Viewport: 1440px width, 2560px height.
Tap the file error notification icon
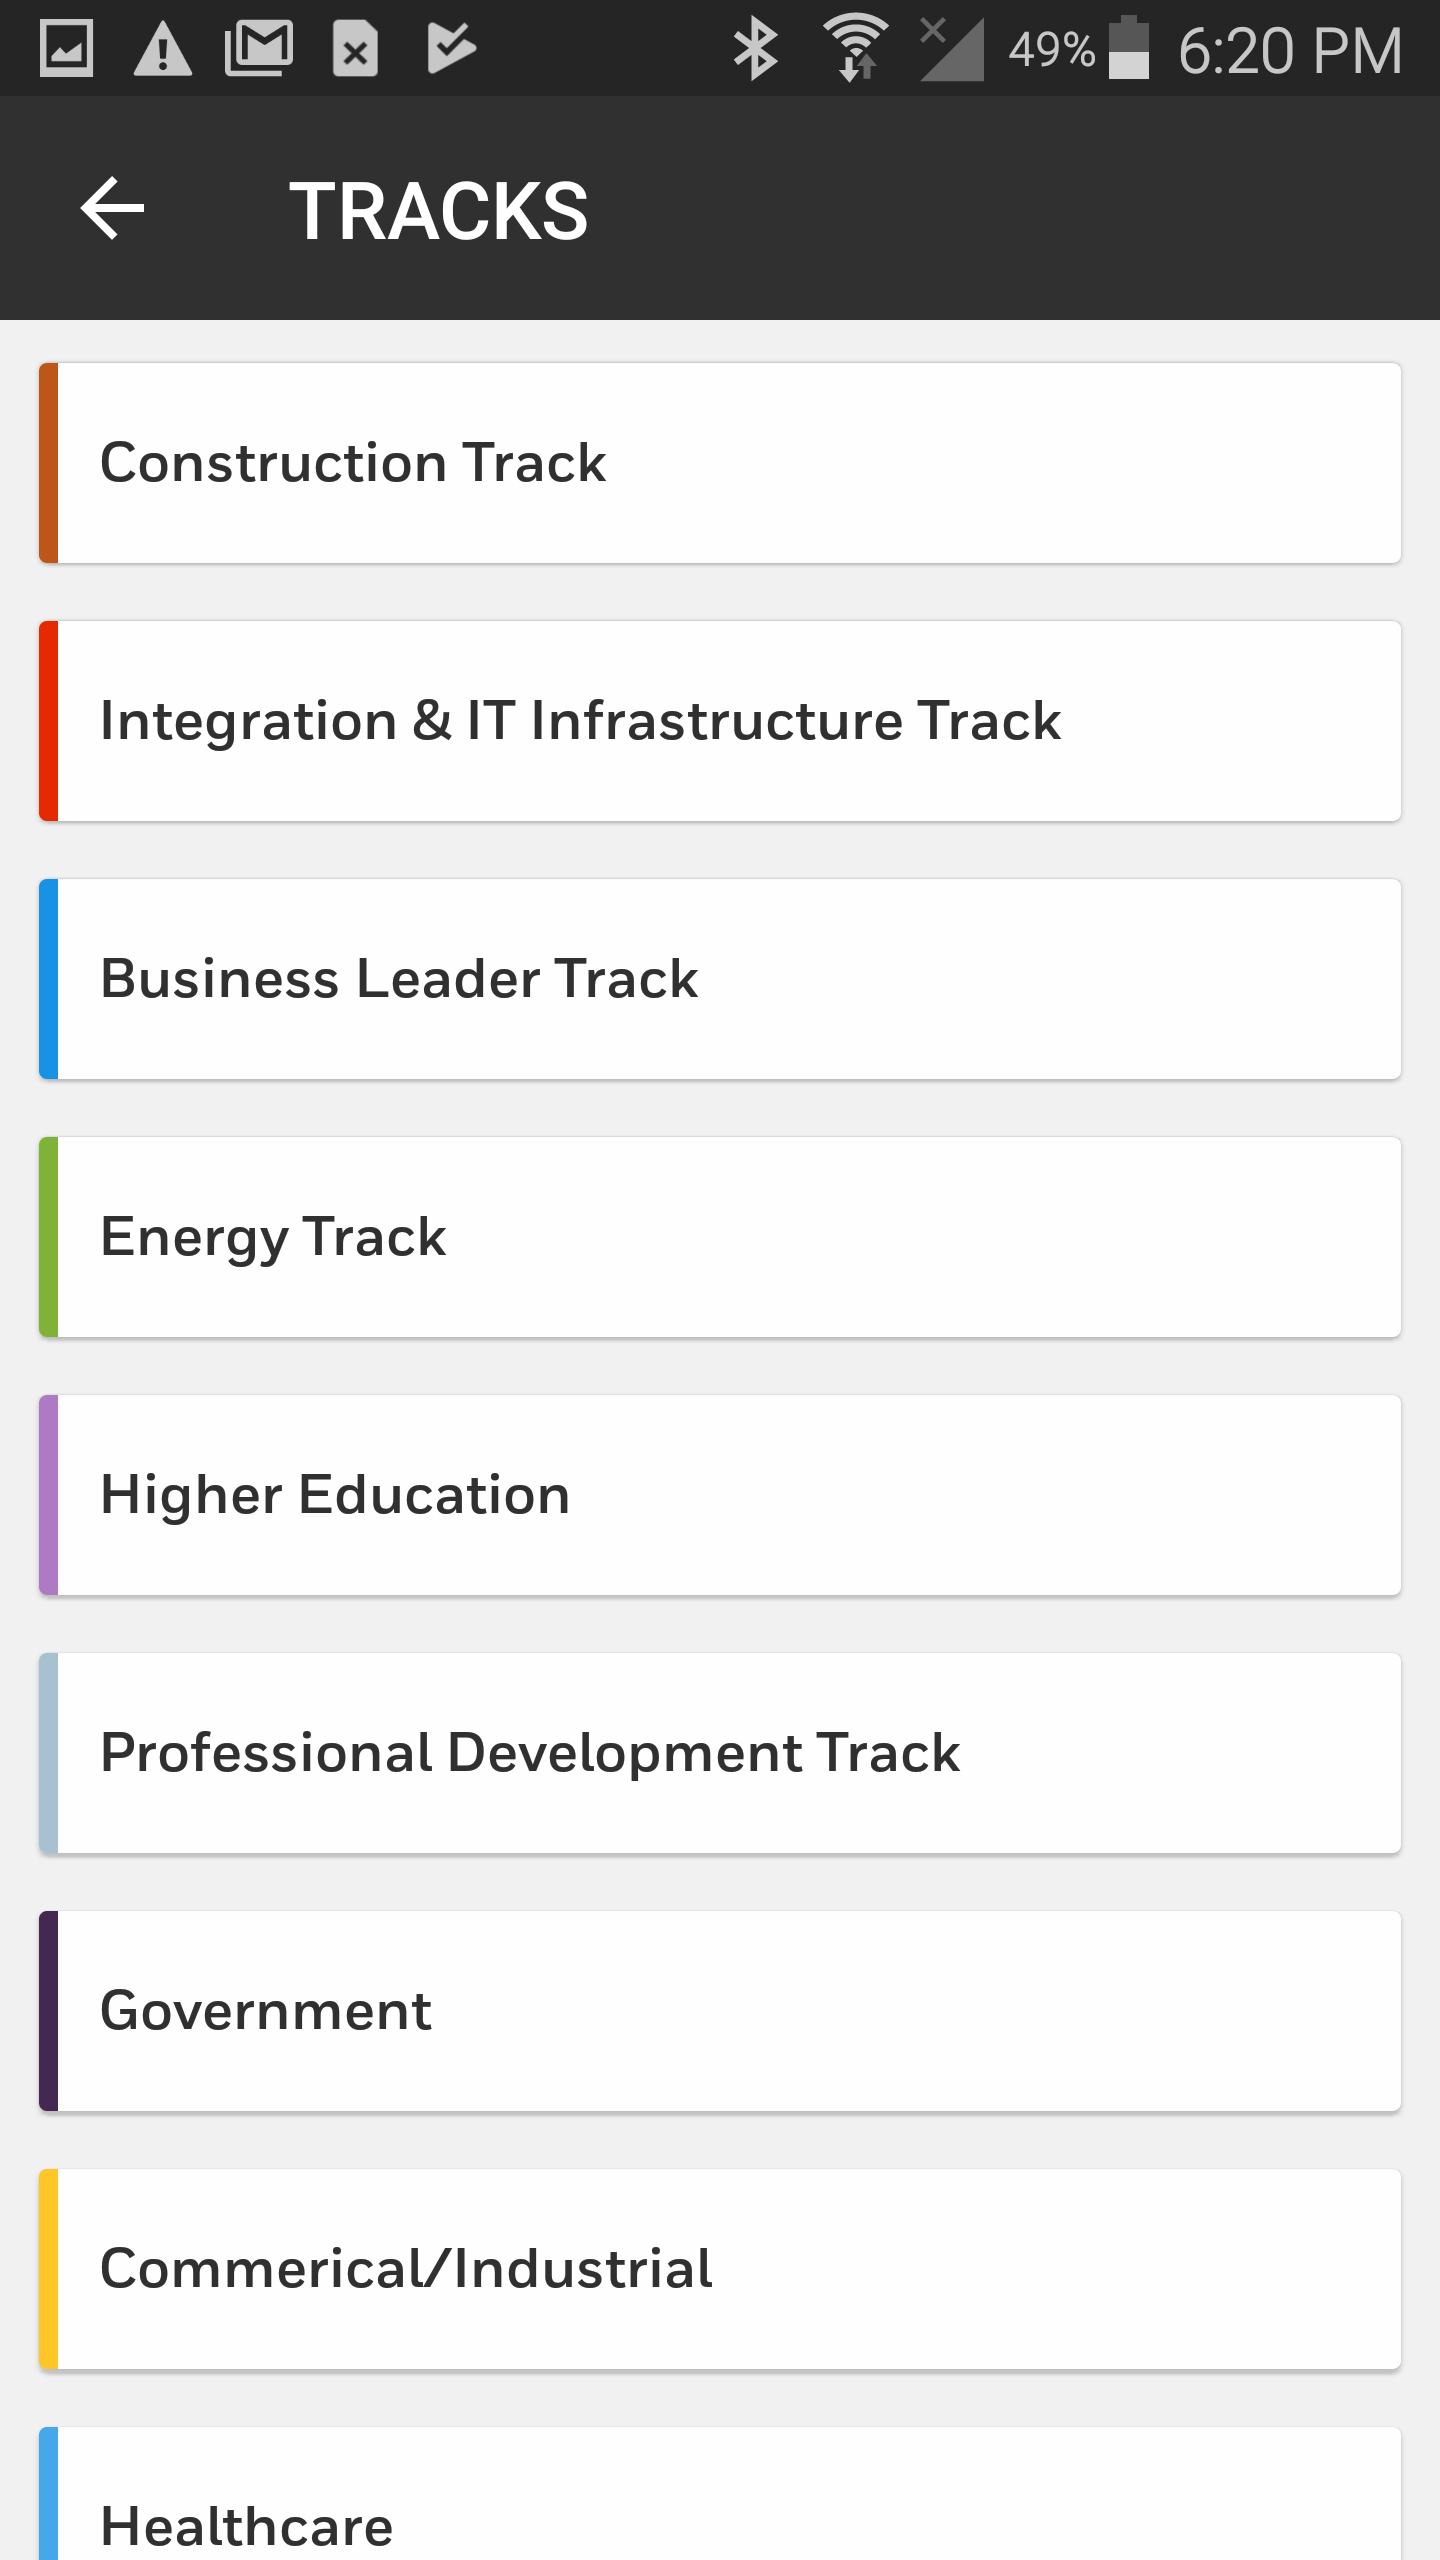point(355,49)
